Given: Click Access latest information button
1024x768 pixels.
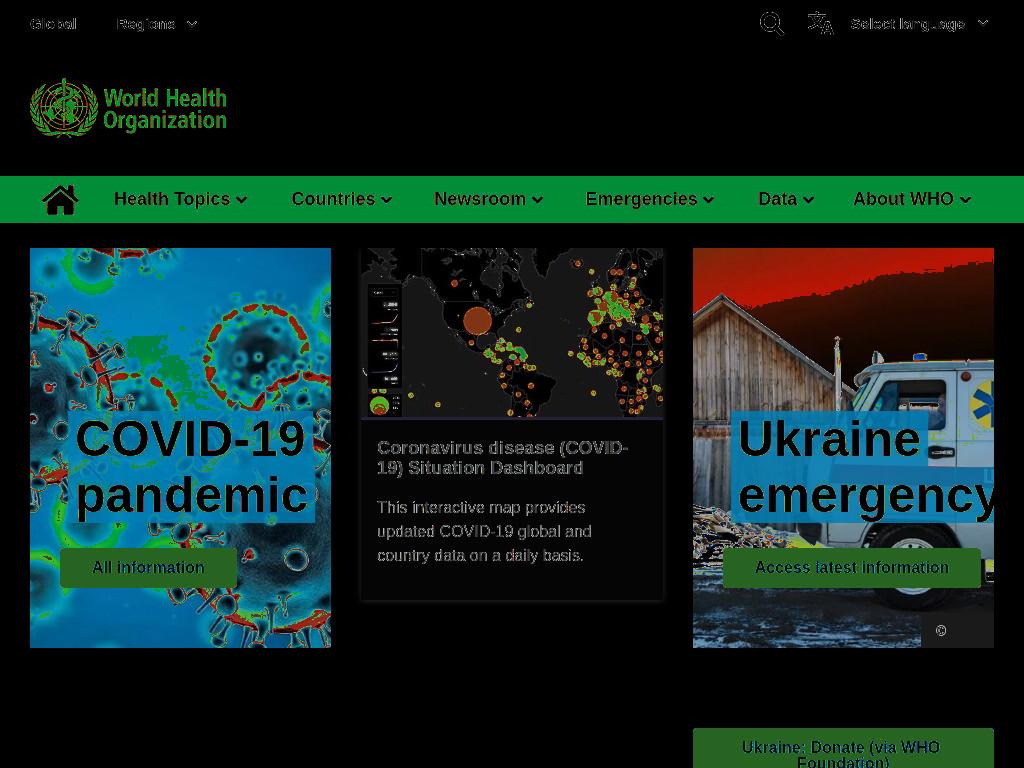Looking at the screenshot, I should click(x=852, y=568).
